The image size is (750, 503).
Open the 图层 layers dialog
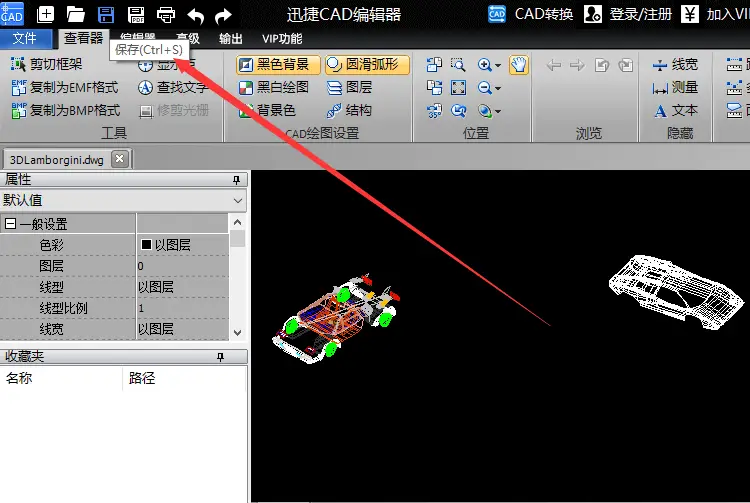(350, 87)
